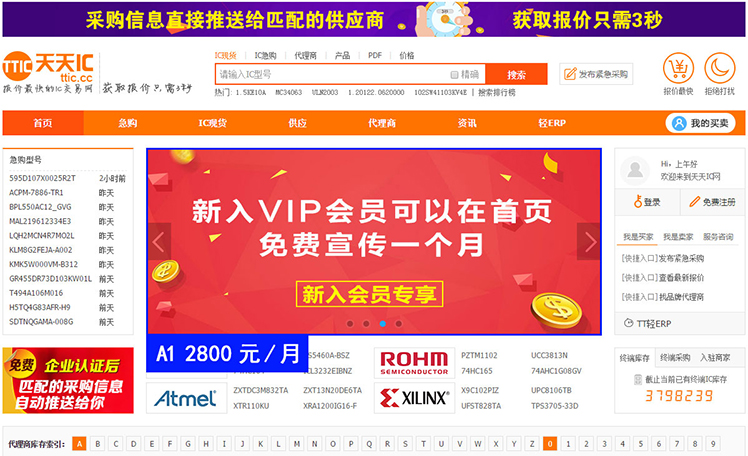This screenshot has height=456, width=748.
Task: Select the first carousel indicator dot
Action: [x=350, y=323]
